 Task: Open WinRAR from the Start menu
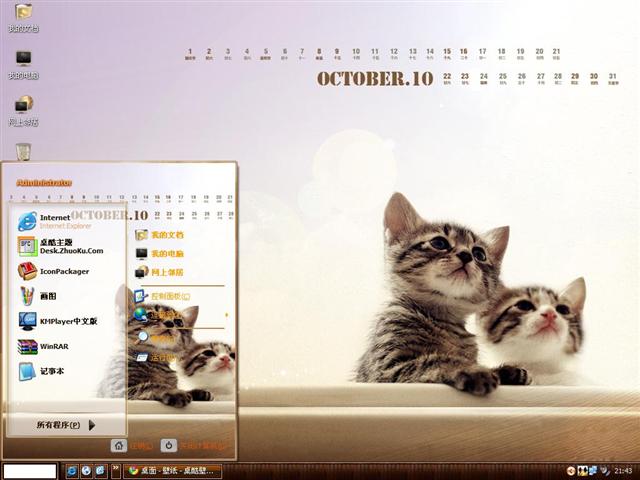(x=43, y=347)
